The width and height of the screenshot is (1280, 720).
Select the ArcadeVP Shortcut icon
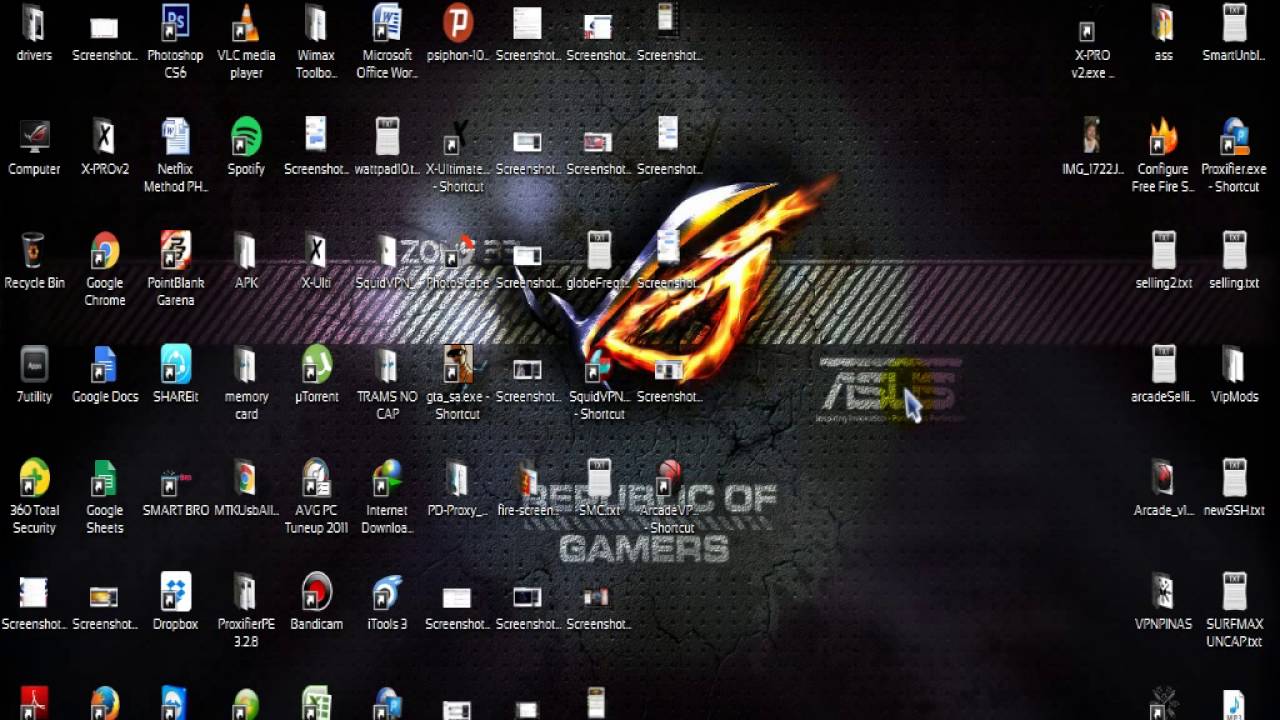[669, 478]
